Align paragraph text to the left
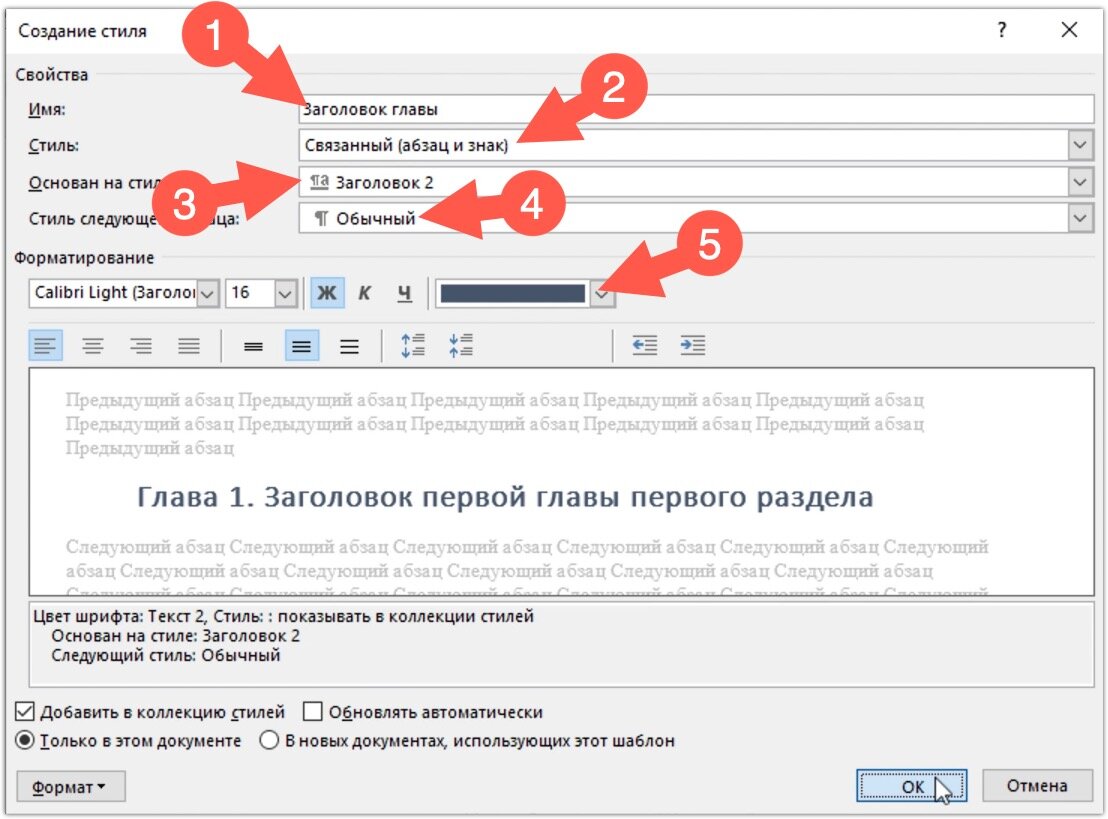 click(x=45, y=346)
